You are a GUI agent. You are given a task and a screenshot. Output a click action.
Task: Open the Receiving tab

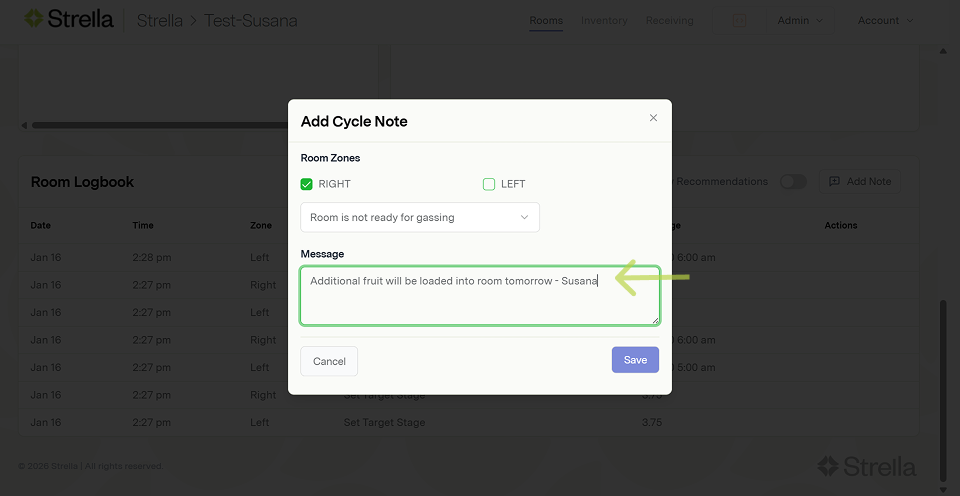point(669,20)
